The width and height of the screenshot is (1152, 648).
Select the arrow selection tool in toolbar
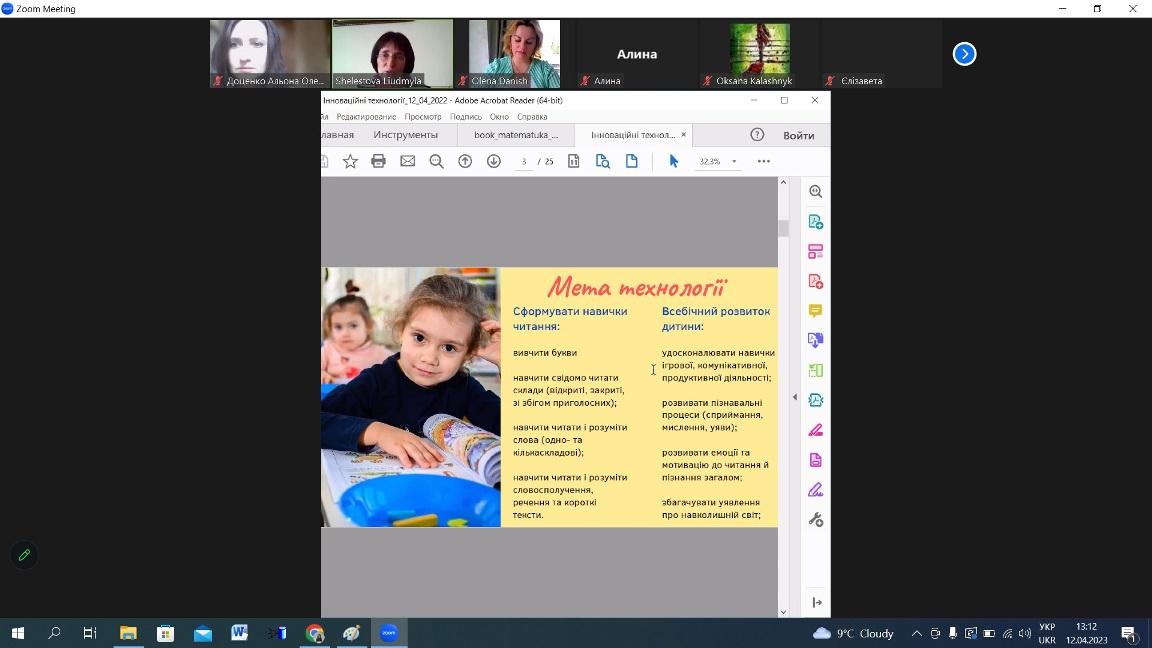tap(673, 161)
